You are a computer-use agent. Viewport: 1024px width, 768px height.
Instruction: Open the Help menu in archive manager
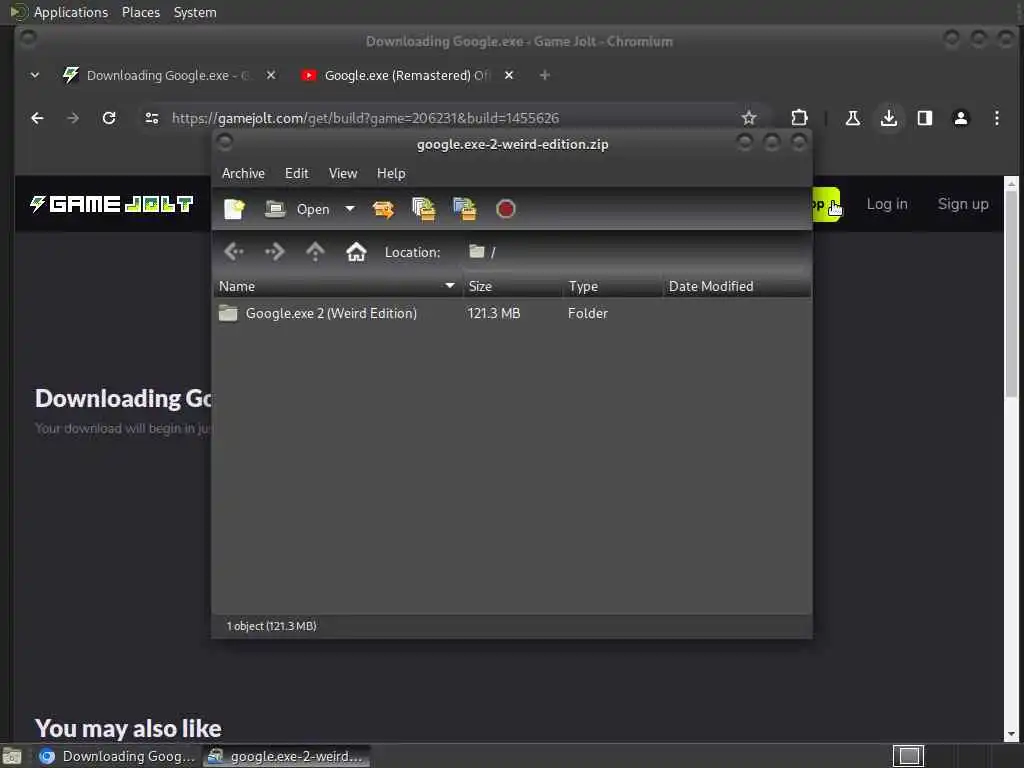[391, 173]
